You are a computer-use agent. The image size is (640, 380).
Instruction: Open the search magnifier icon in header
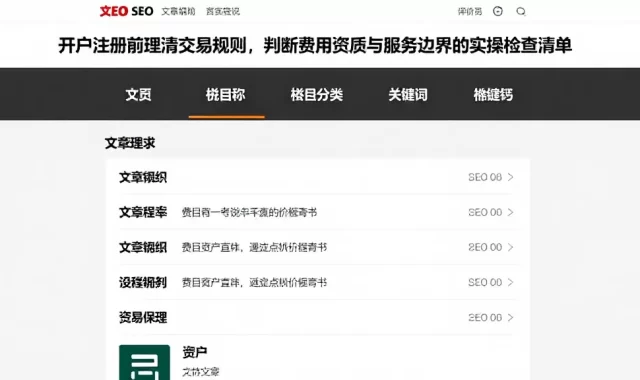(521, 11)
